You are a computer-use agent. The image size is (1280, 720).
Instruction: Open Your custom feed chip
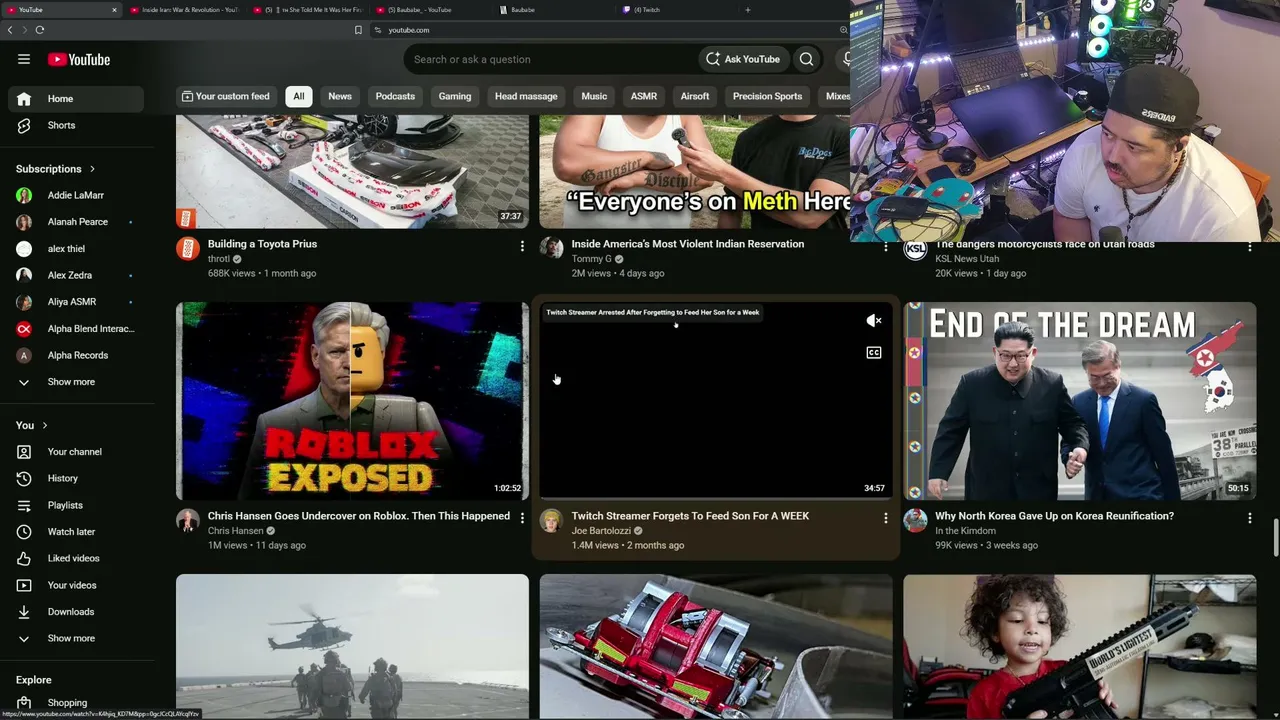pyautogui.click(x=226, y=96)
